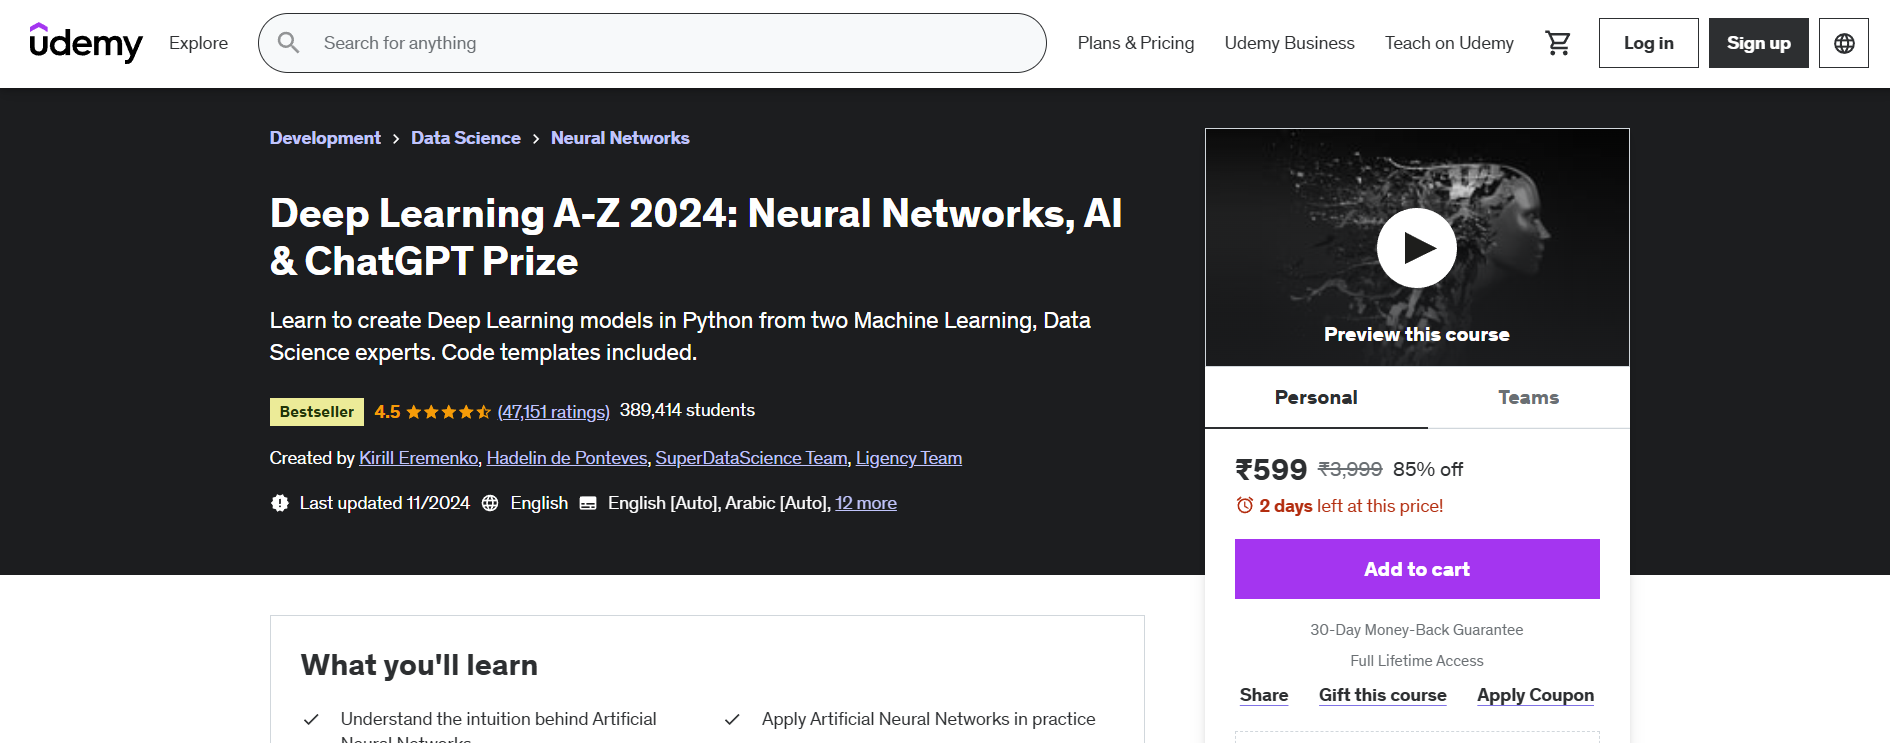Click the Log in button

pyautogui.click(x=1648, y=43)
